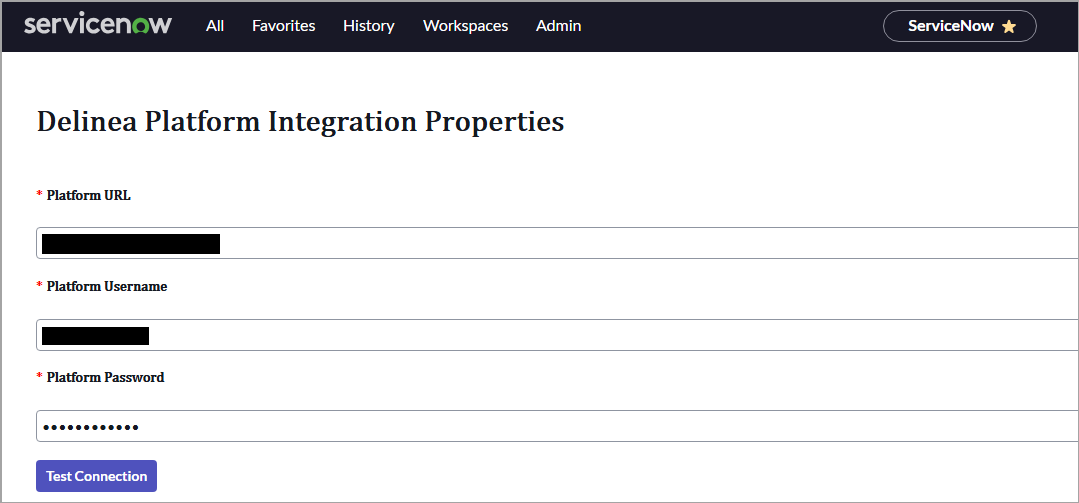This screenshot has height=503, width=1079.
Task: Open the Workspaces menu
Action: click(465, 26)
